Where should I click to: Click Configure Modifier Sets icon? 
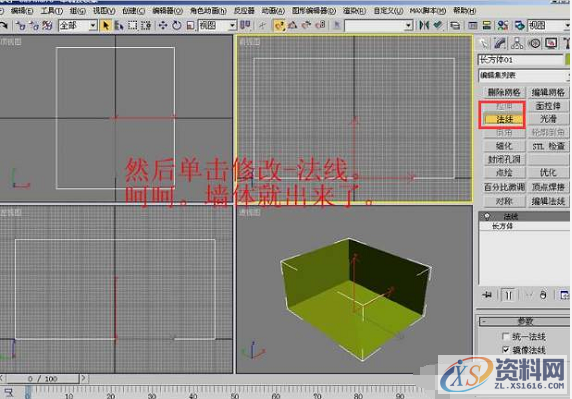pyautogui.click(x=564, y=295)
